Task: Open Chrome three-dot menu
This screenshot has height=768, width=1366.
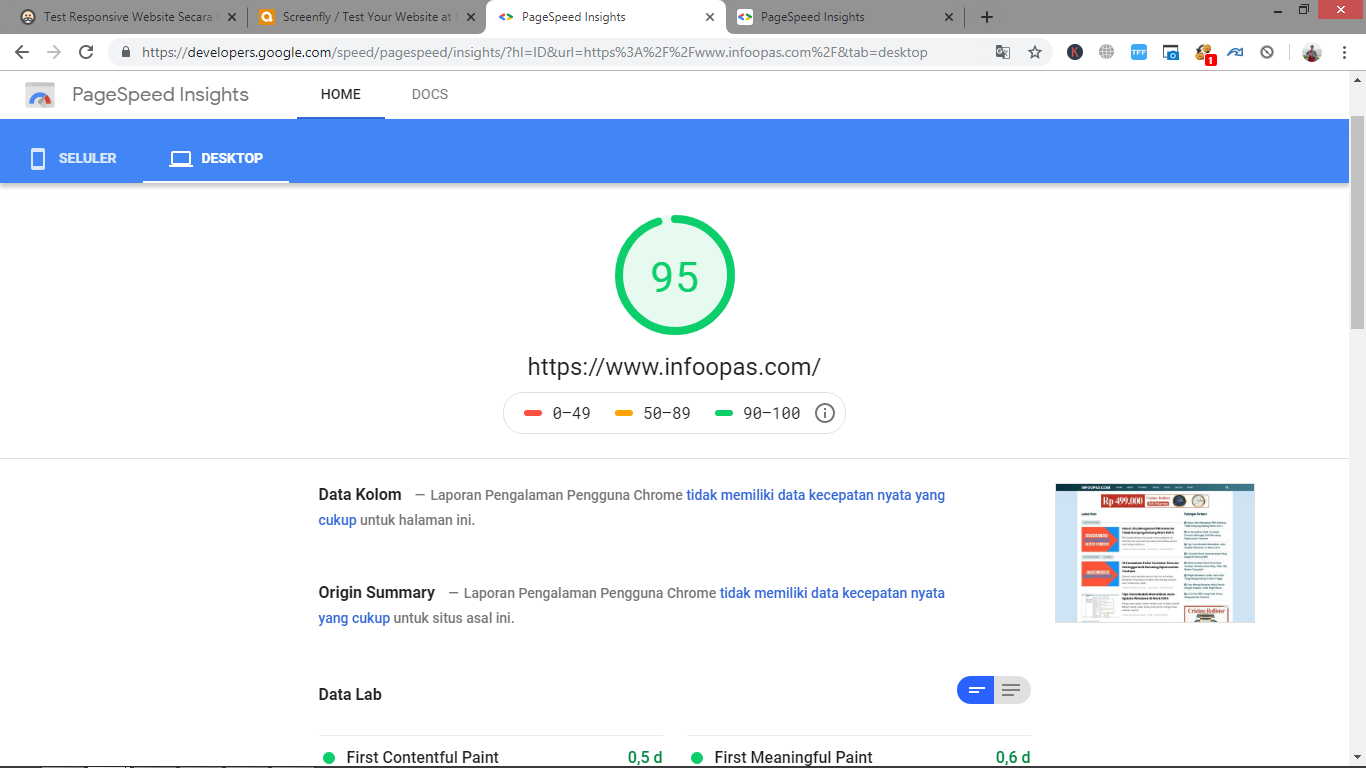Action: [x=1343, y=52]
